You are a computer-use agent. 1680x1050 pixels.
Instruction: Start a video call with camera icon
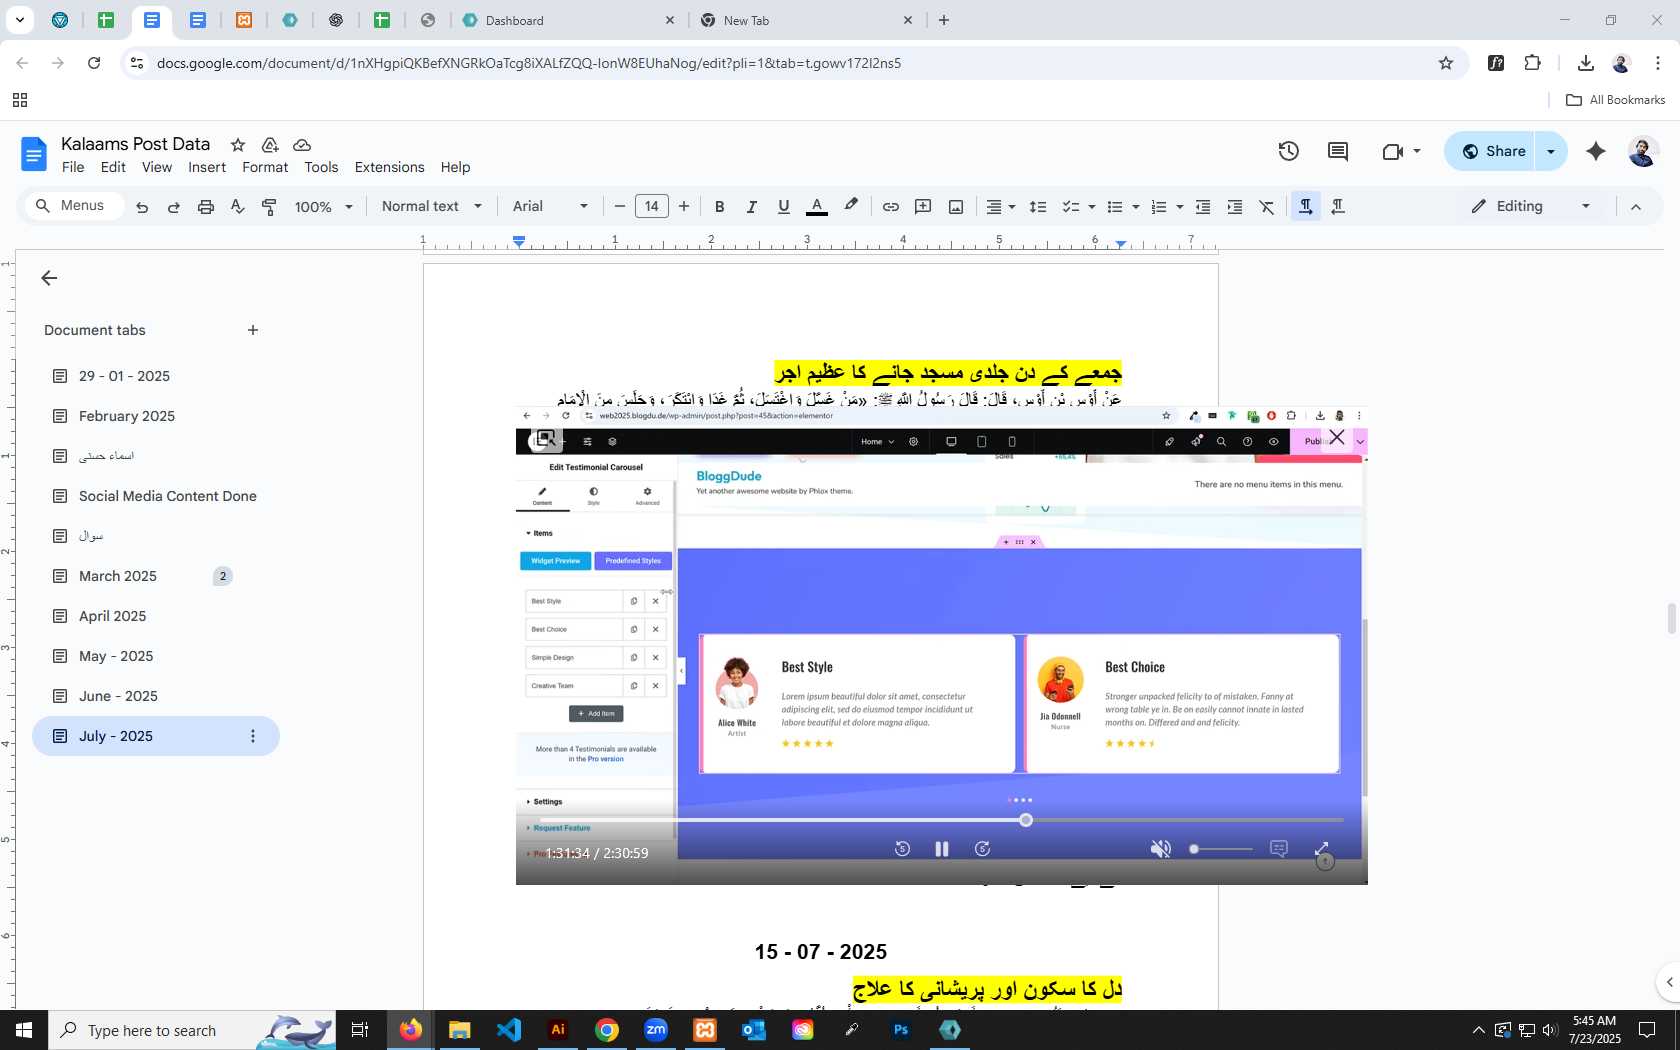[x=1393, y=152]
